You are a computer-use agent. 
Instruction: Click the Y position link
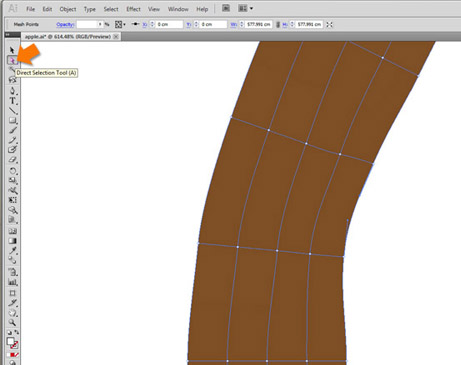(189, 24)
